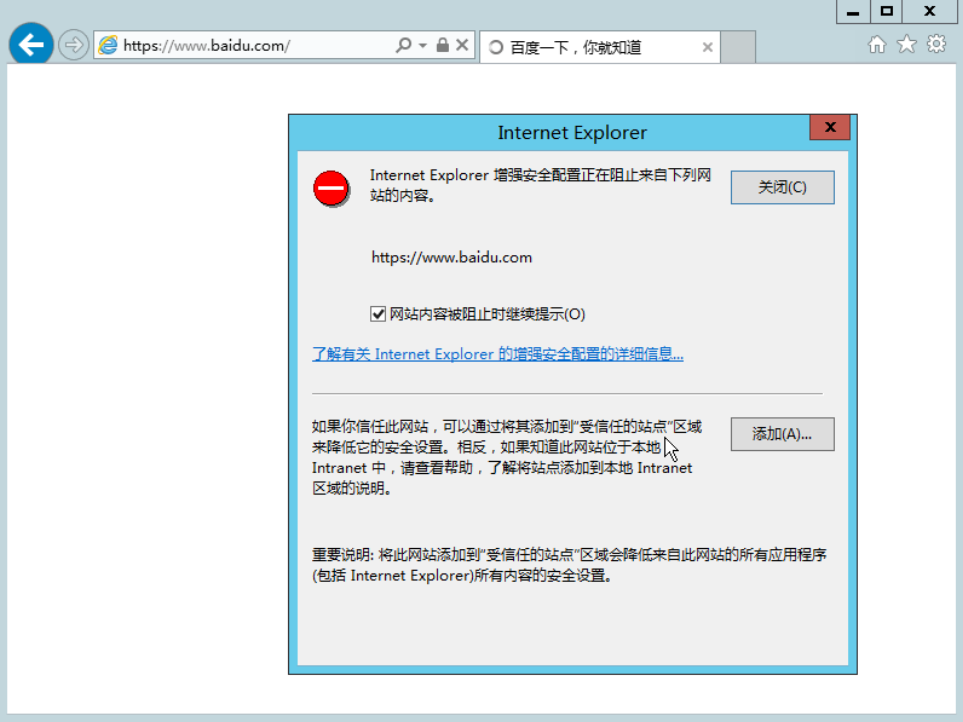Click the 关闭(C) button
This screenshot has width=963, height=722.
[782, 187]
